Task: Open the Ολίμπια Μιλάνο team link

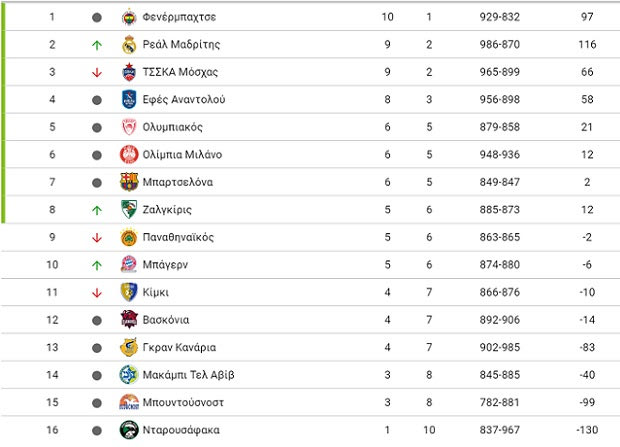Action: [x=182, y=155]
